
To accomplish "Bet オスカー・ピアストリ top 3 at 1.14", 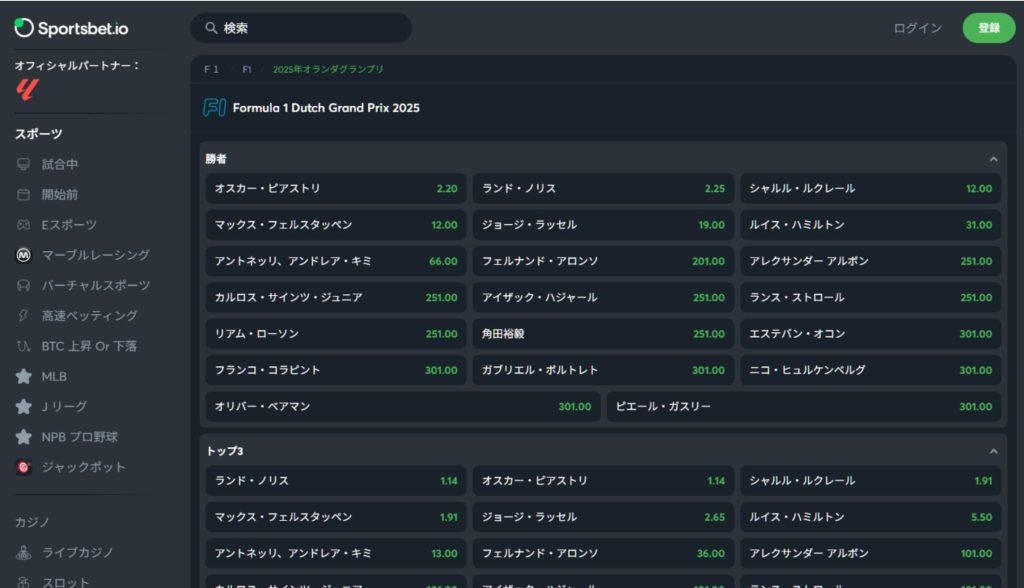I will point(603,480).
